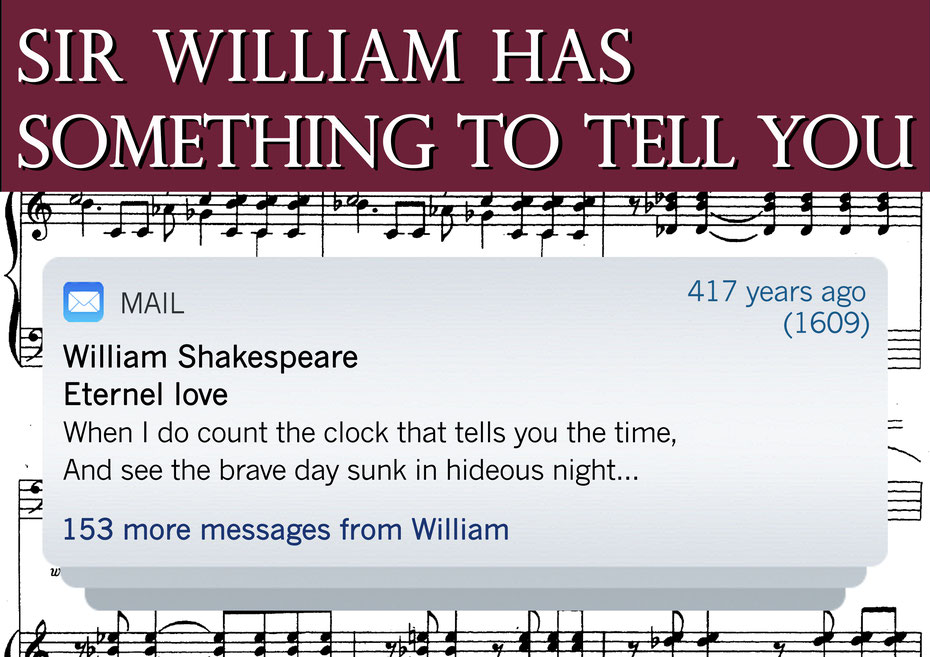The height and width of the screenshot is (657, 930).
Task: Select the Eternel love subject line
Action: pyautogui.click(x=145, y=394)
